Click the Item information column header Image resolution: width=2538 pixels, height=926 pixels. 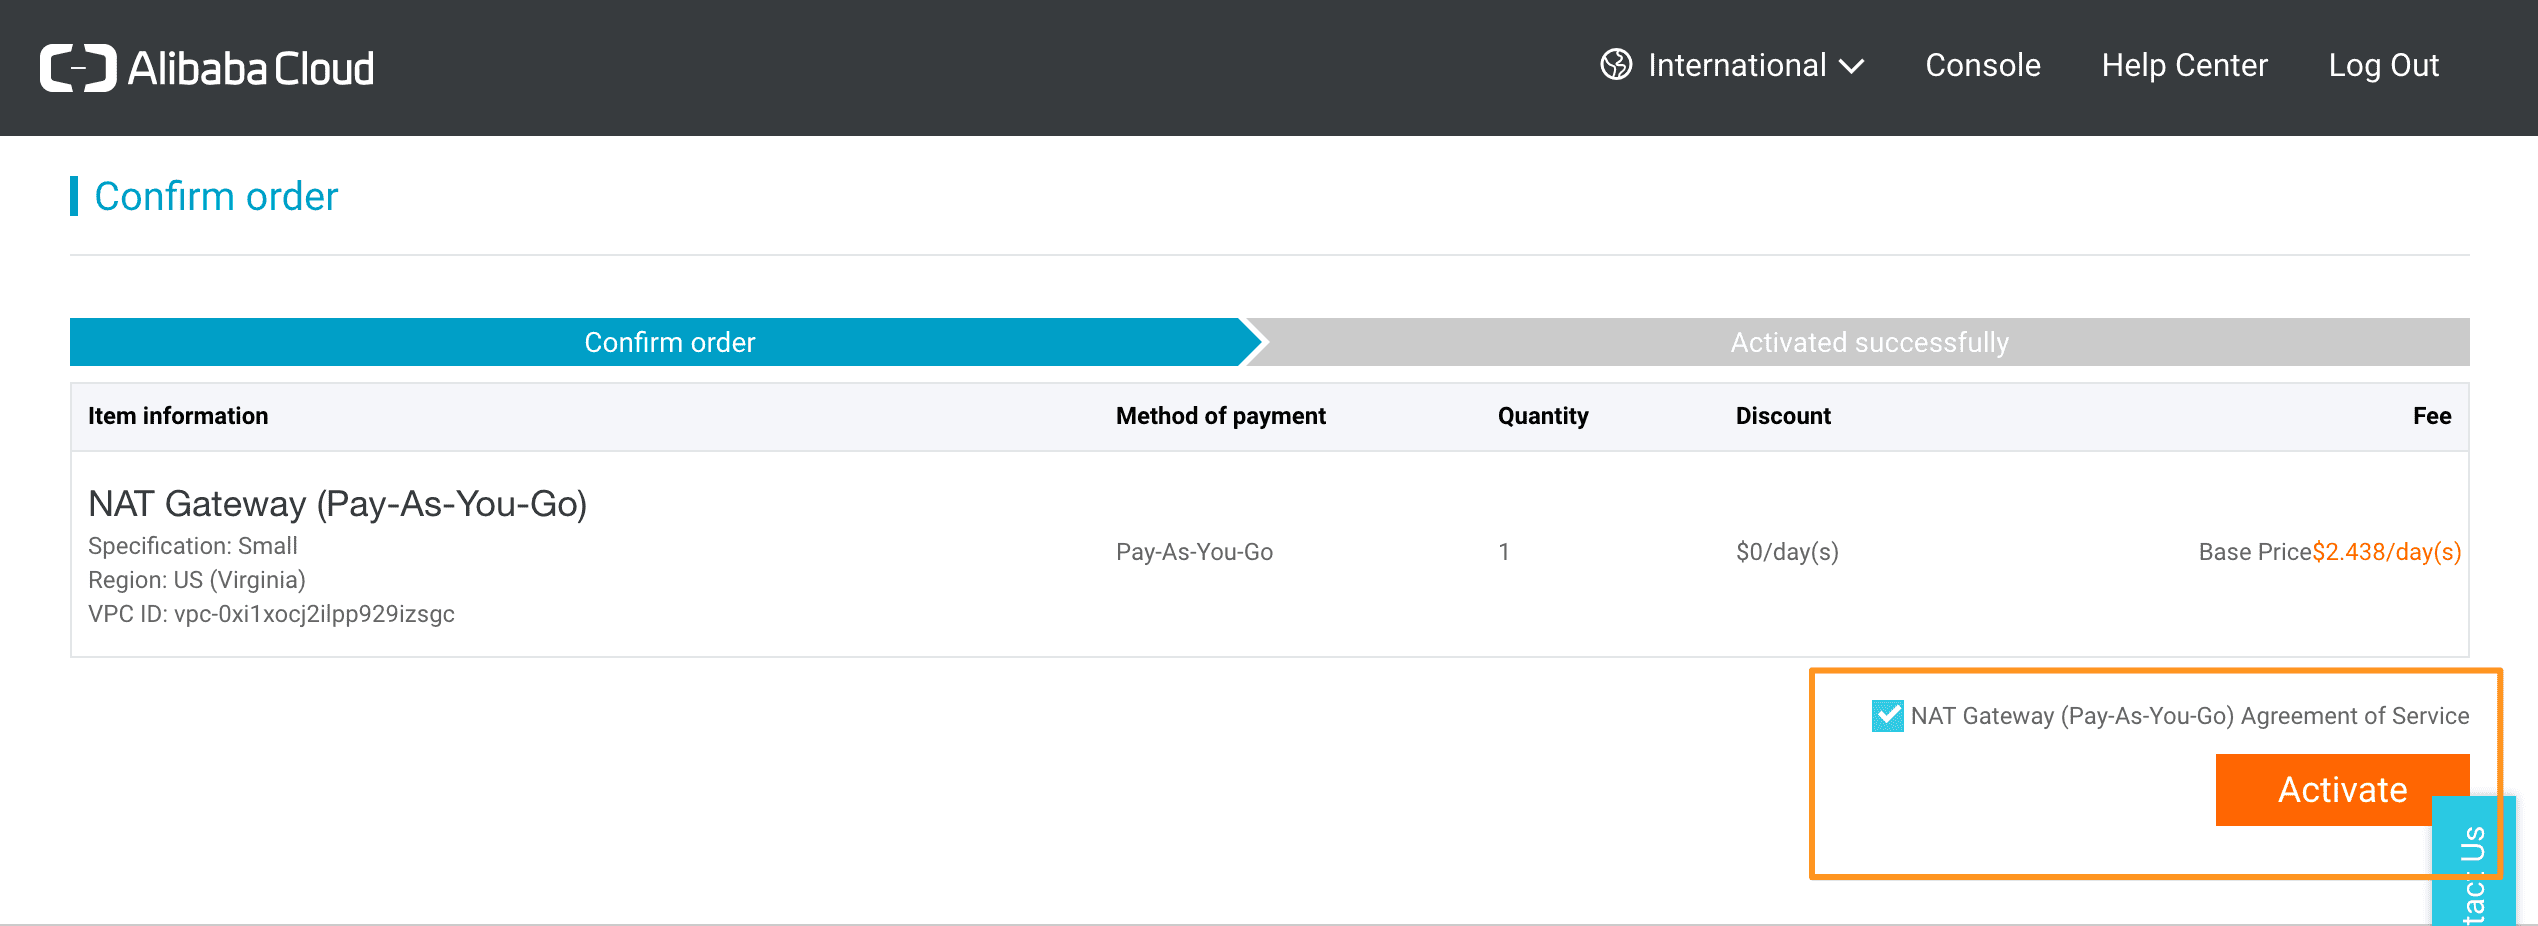178,416
